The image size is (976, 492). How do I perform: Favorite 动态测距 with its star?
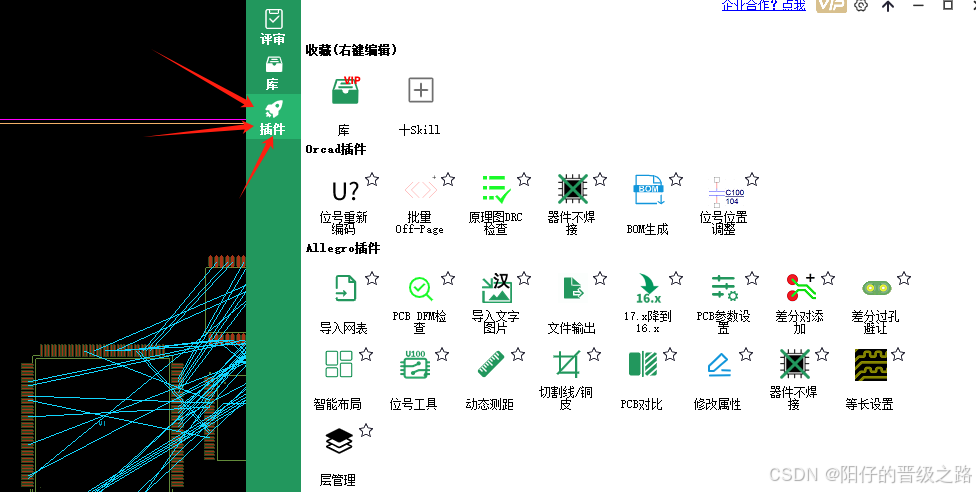[x=518, y=354]
